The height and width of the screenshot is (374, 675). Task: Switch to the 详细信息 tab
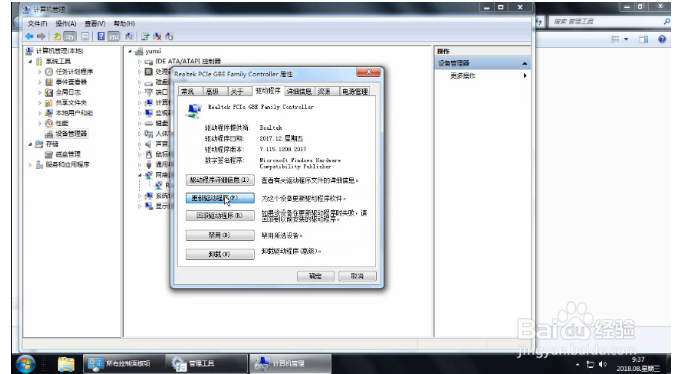299,92
